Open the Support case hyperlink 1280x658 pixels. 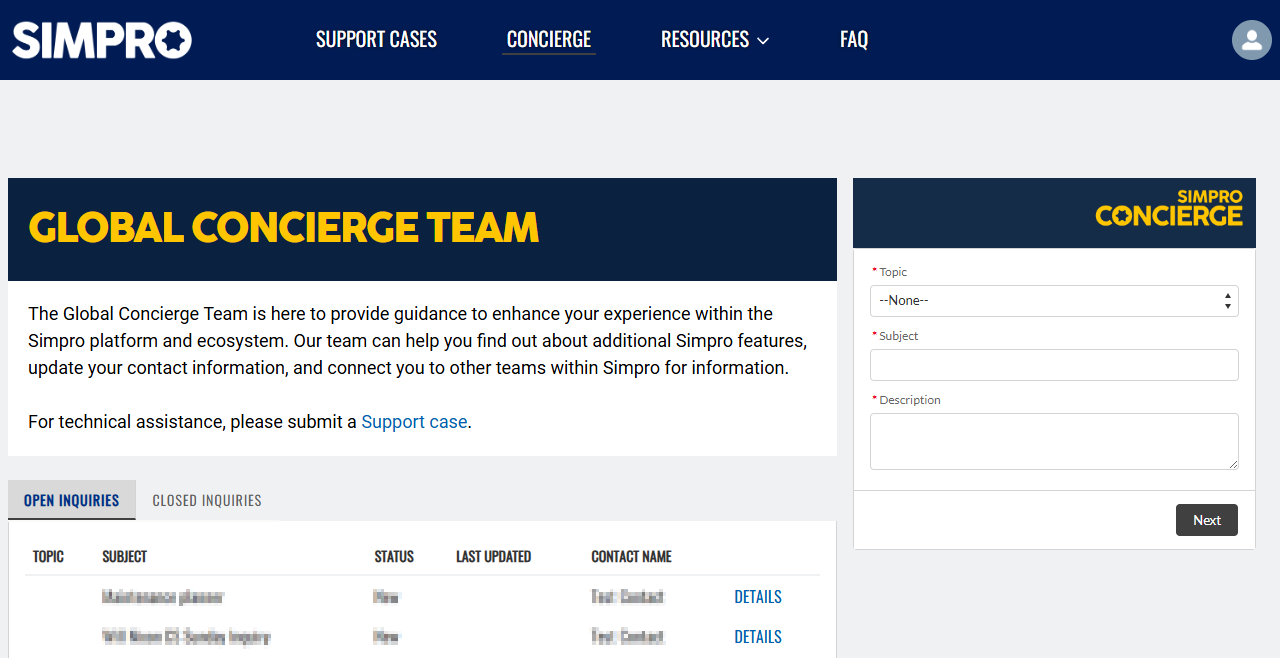[414, 421]
